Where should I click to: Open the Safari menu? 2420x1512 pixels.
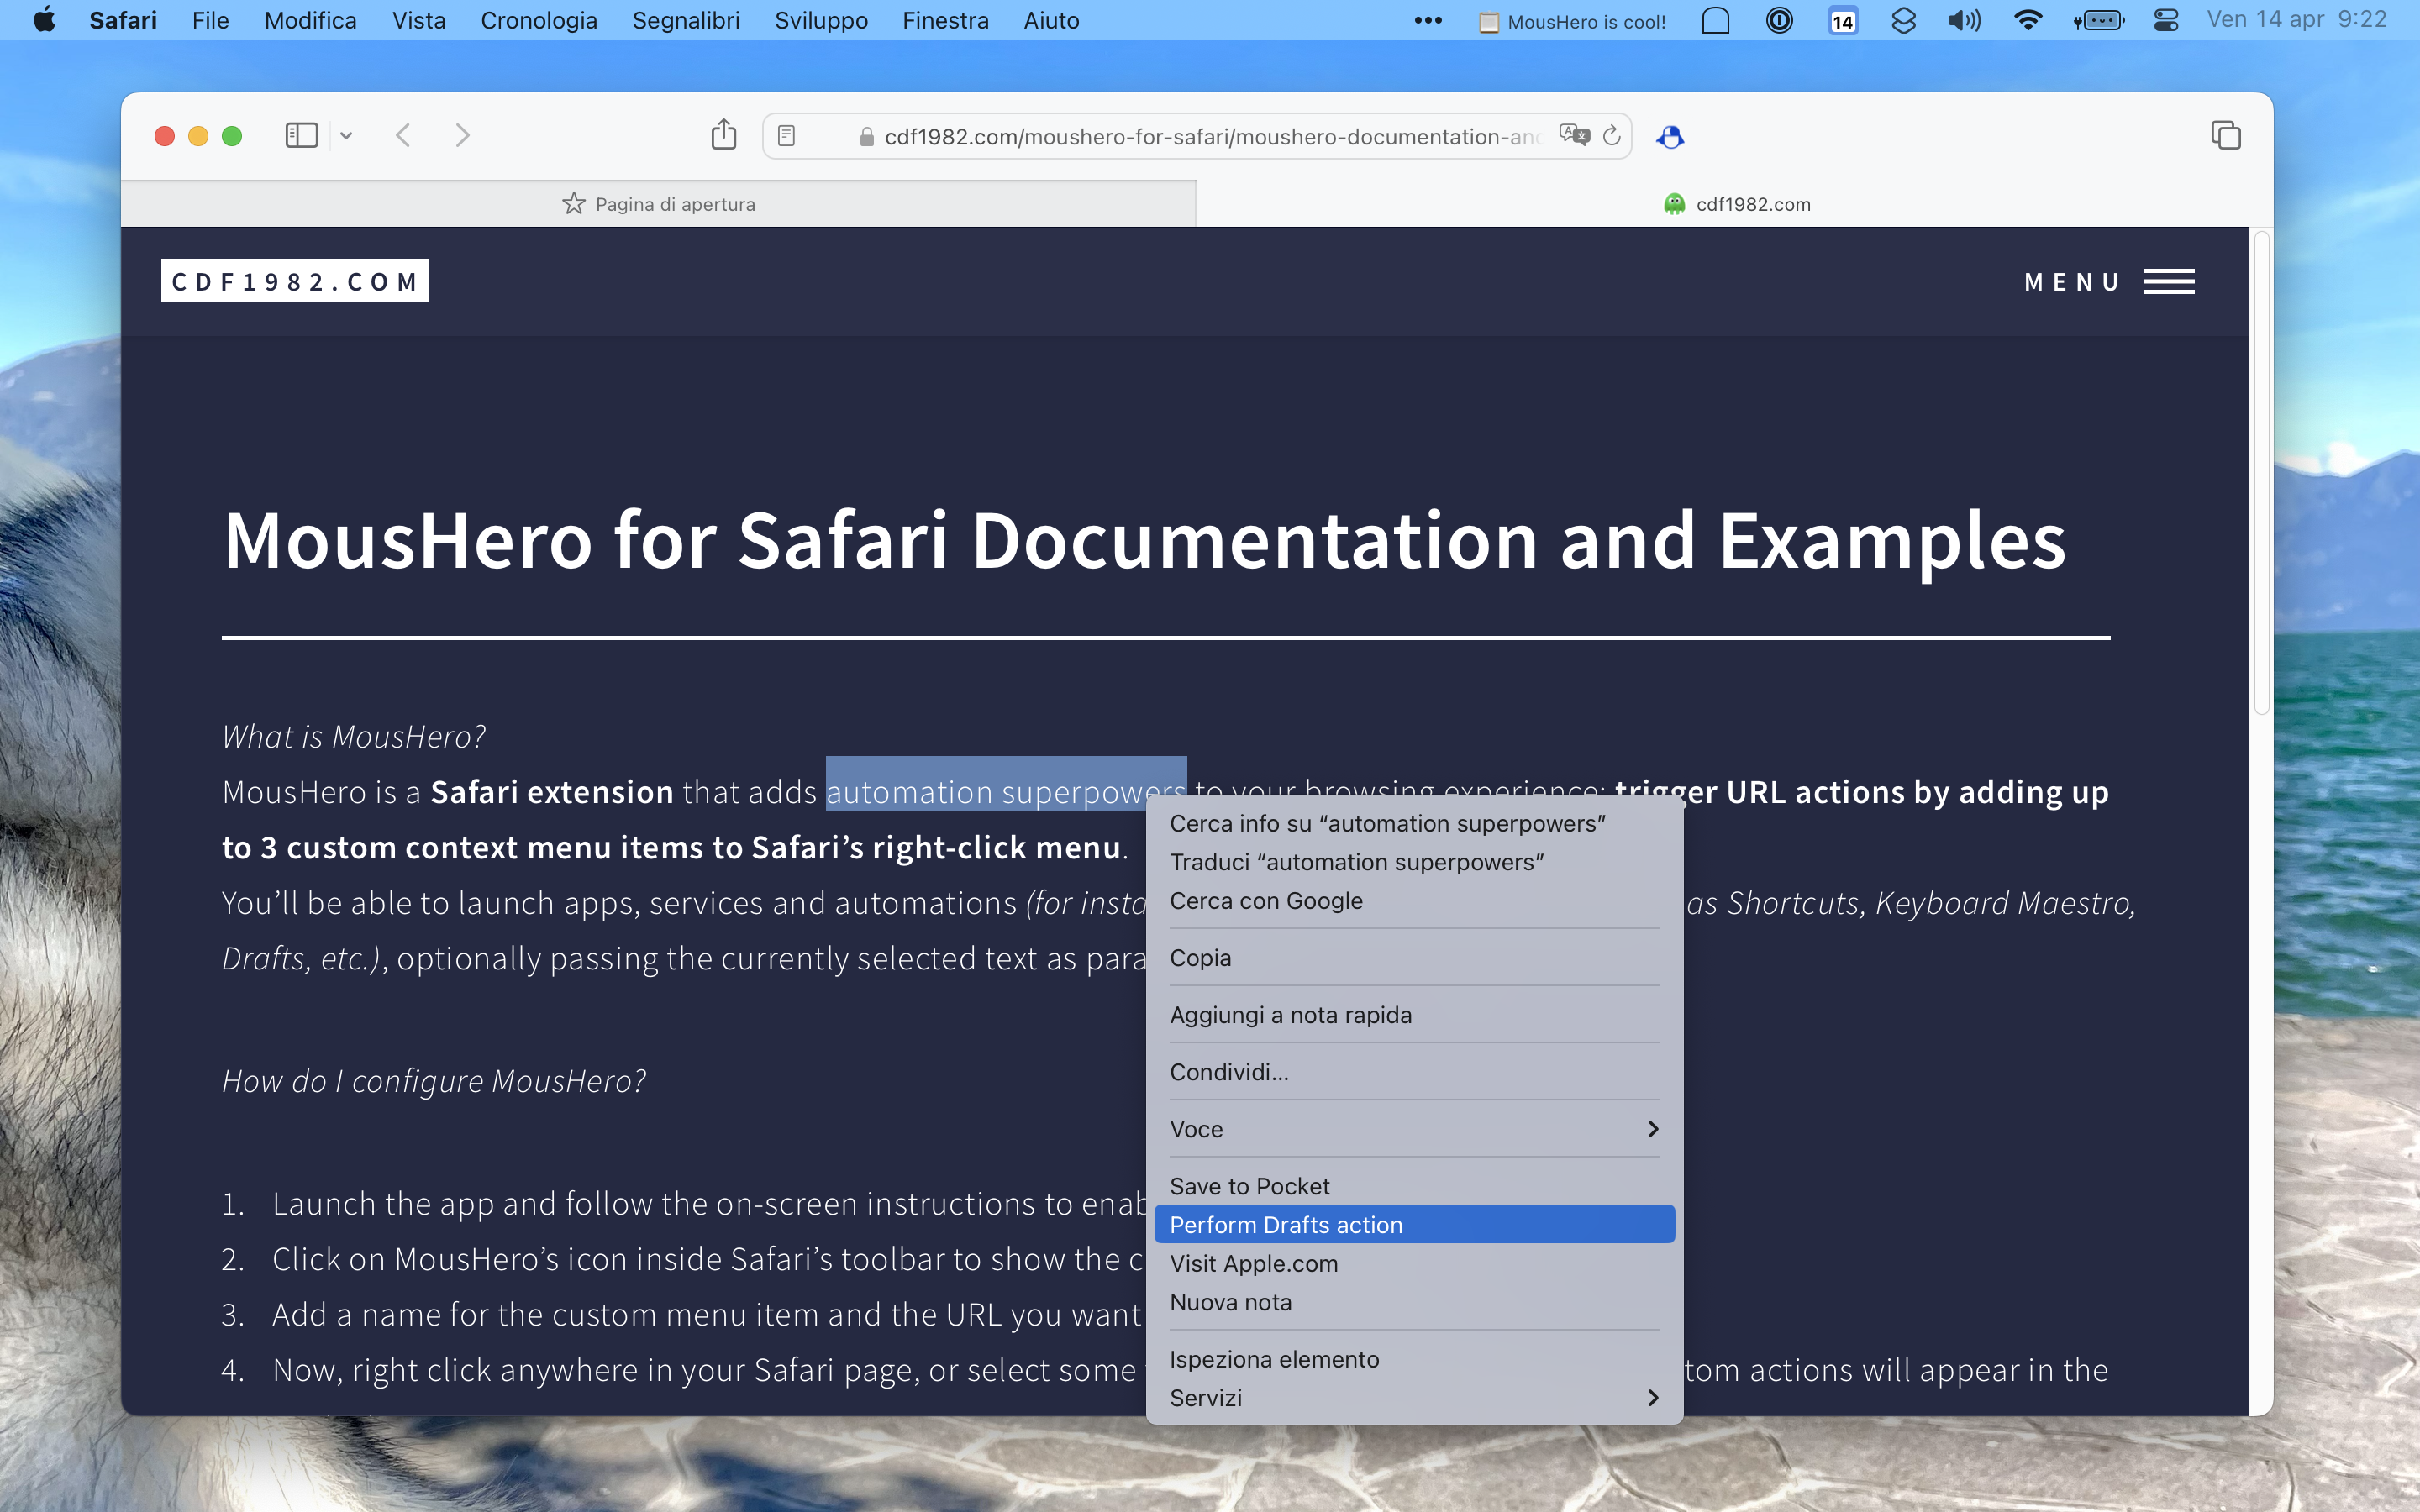[x=123, y=20]
